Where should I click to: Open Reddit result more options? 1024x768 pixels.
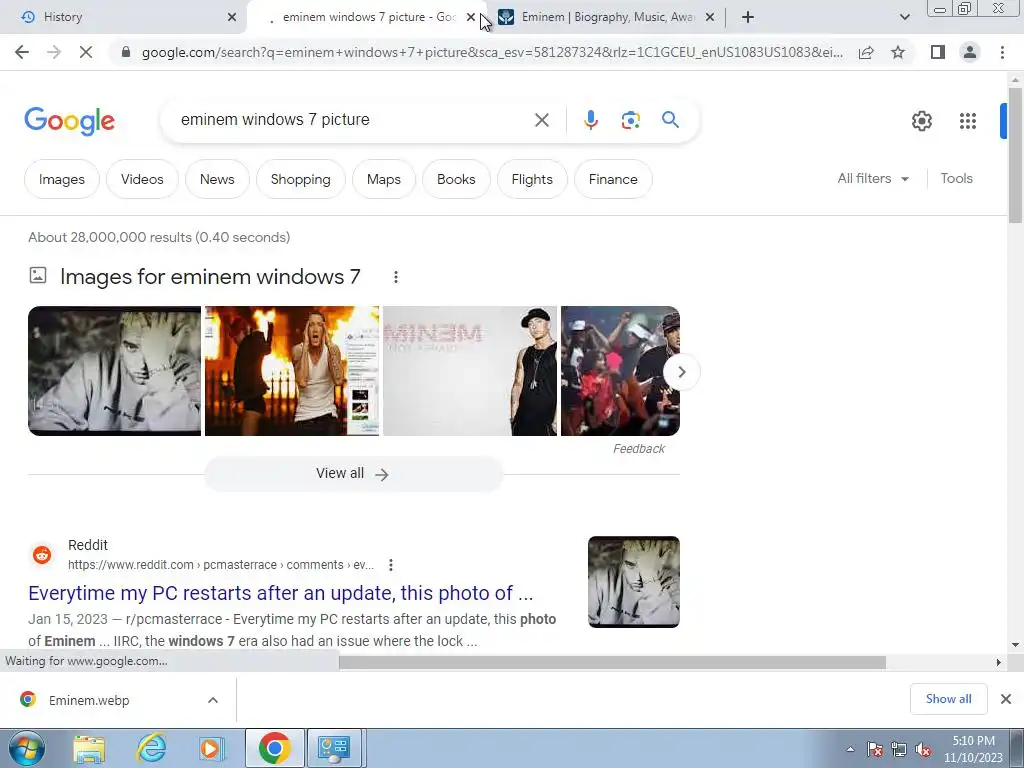tap(391, 565)
